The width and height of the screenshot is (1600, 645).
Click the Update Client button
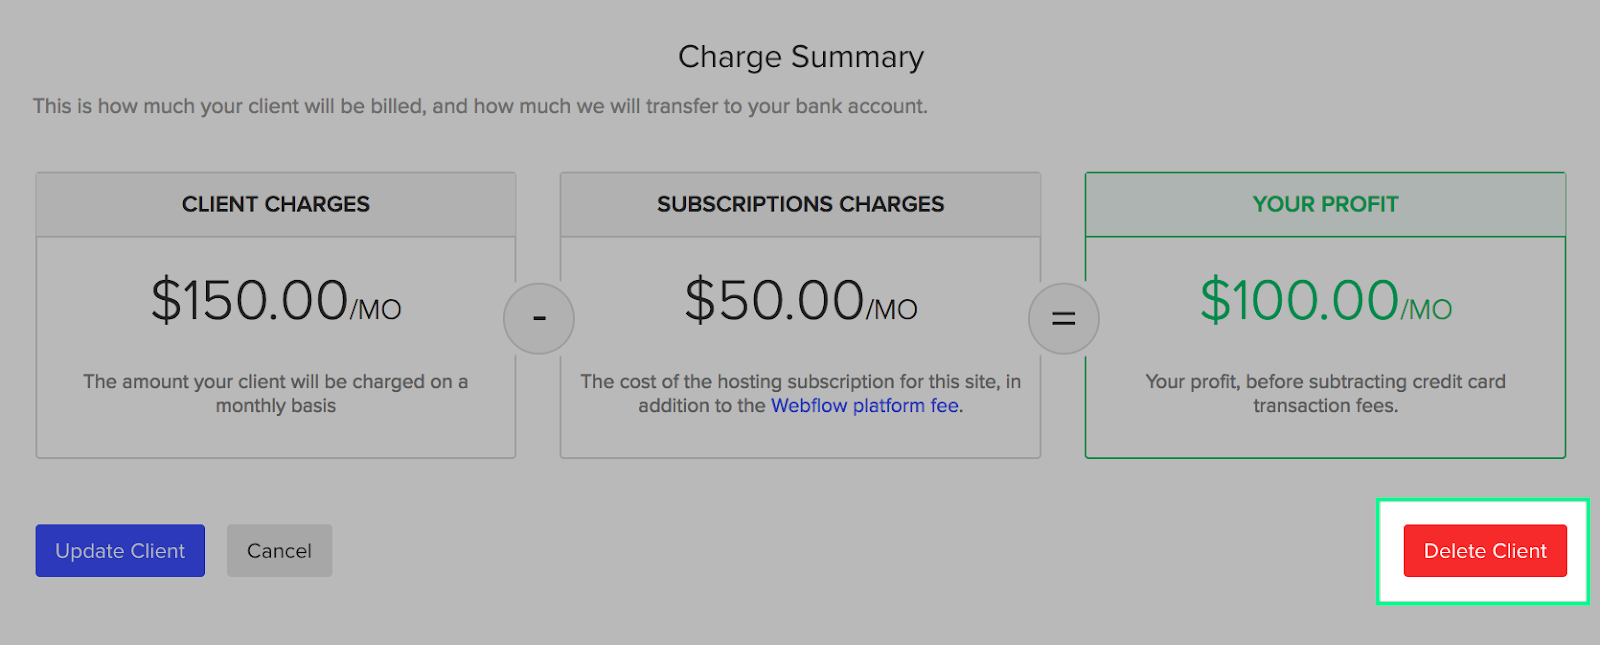[x=120, y=551]
